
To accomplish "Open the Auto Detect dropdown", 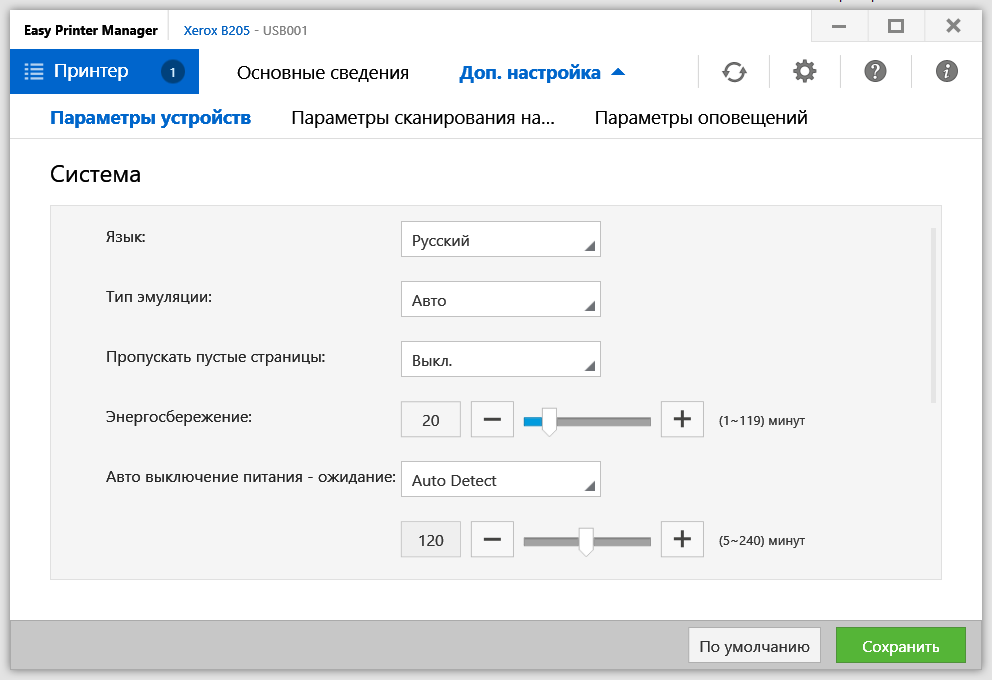I will 500,480.
